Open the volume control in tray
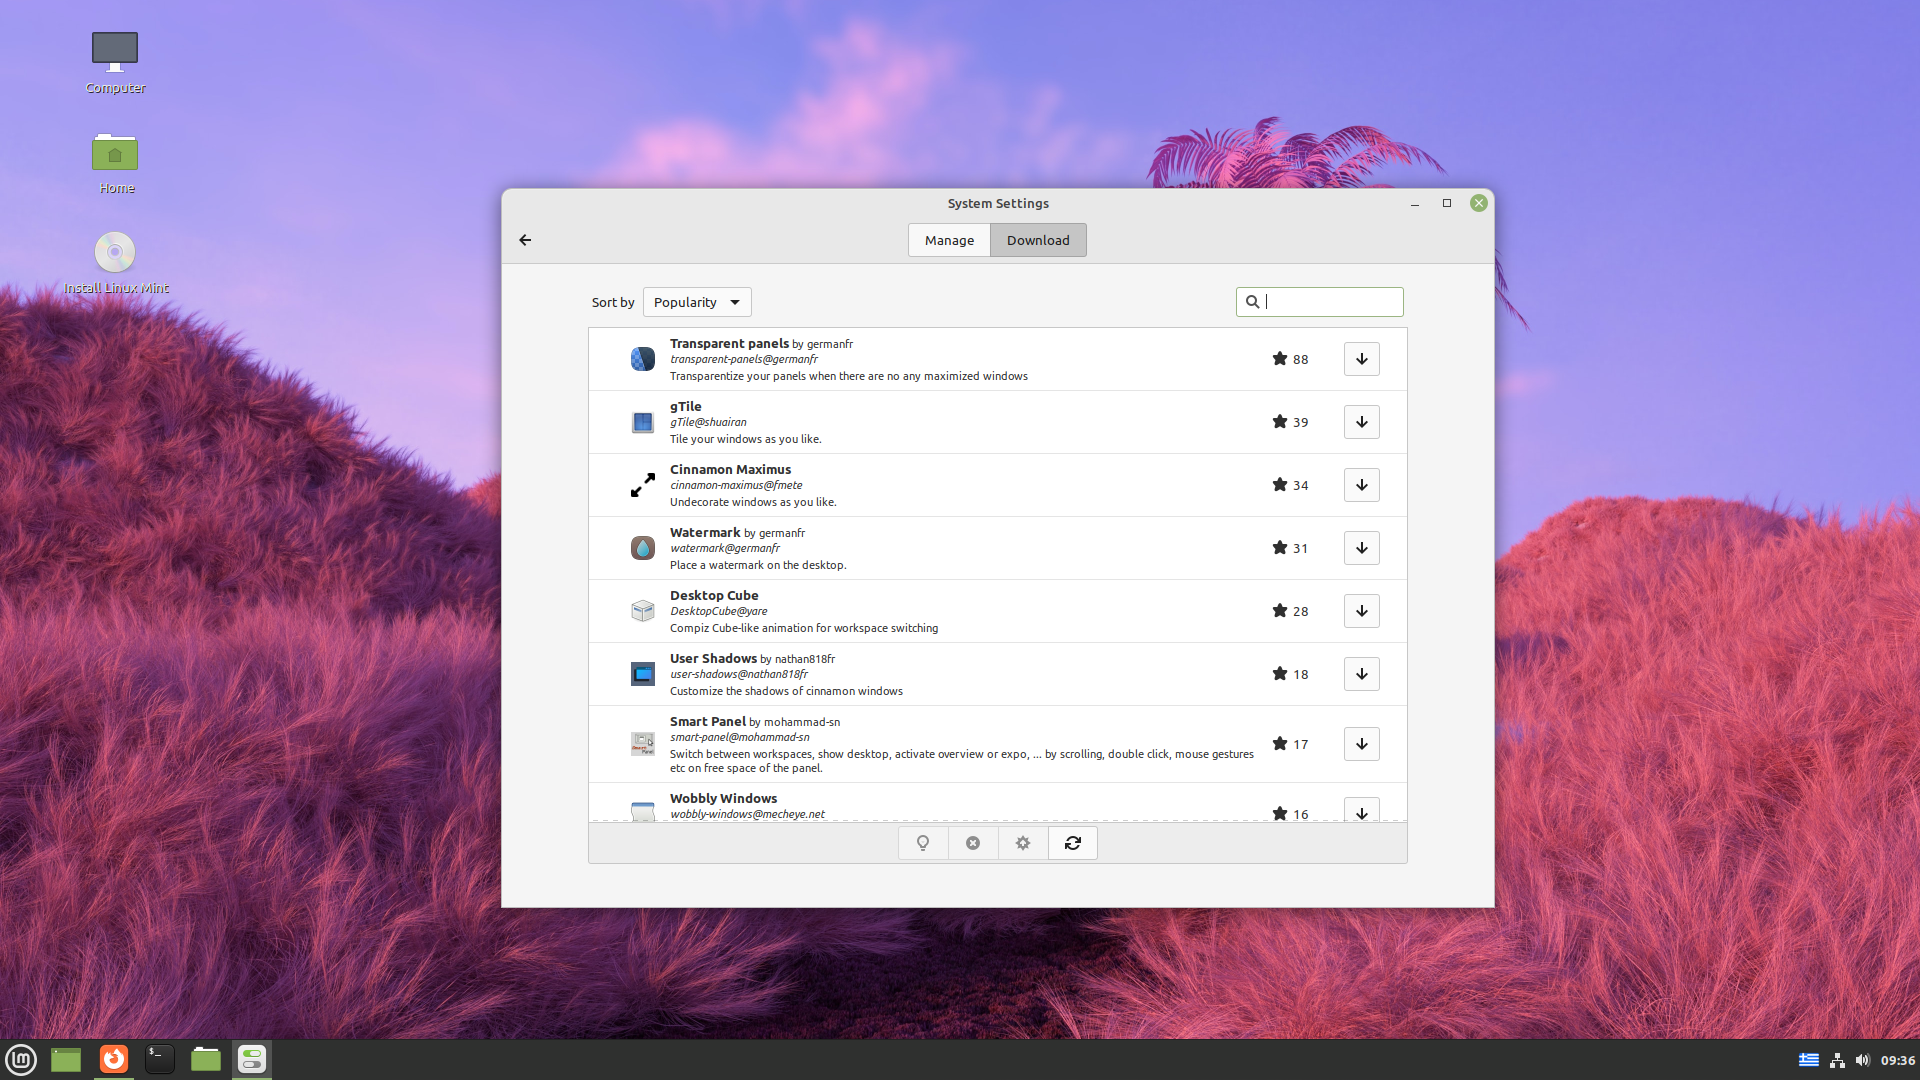 point(1862,1060)
